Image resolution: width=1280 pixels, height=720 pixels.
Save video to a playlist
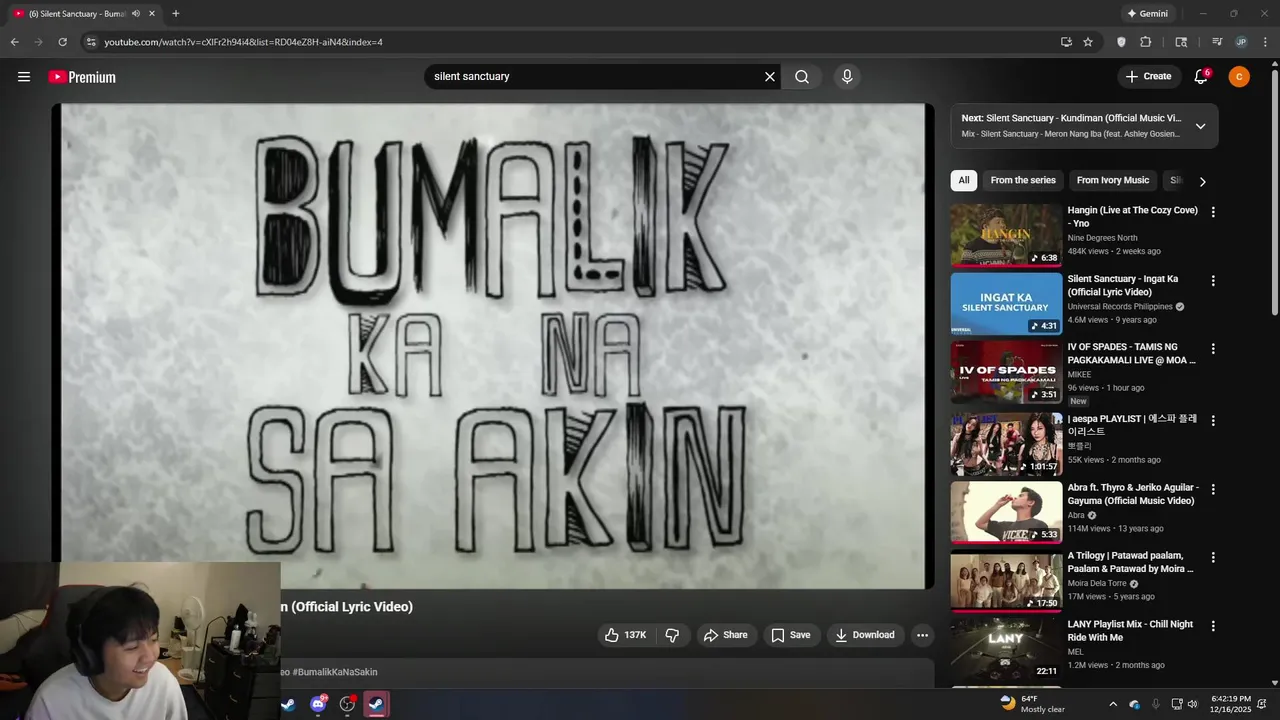click(791, 635)
